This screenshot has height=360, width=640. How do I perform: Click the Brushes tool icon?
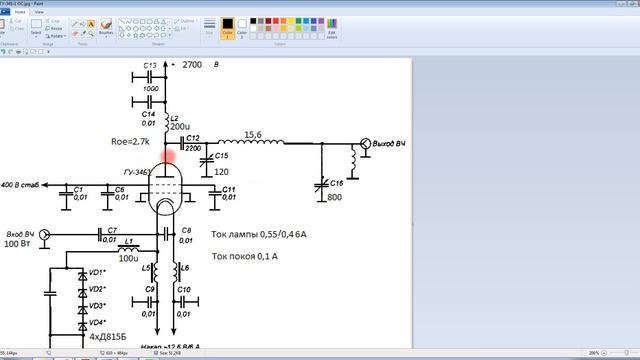tap(106, 24)
